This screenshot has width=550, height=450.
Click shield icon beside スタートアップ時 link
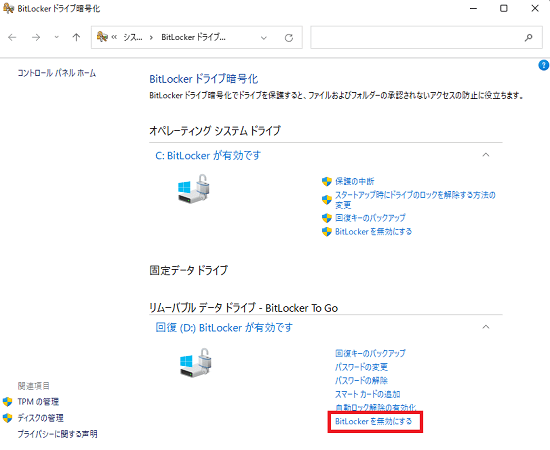[327, 200]
